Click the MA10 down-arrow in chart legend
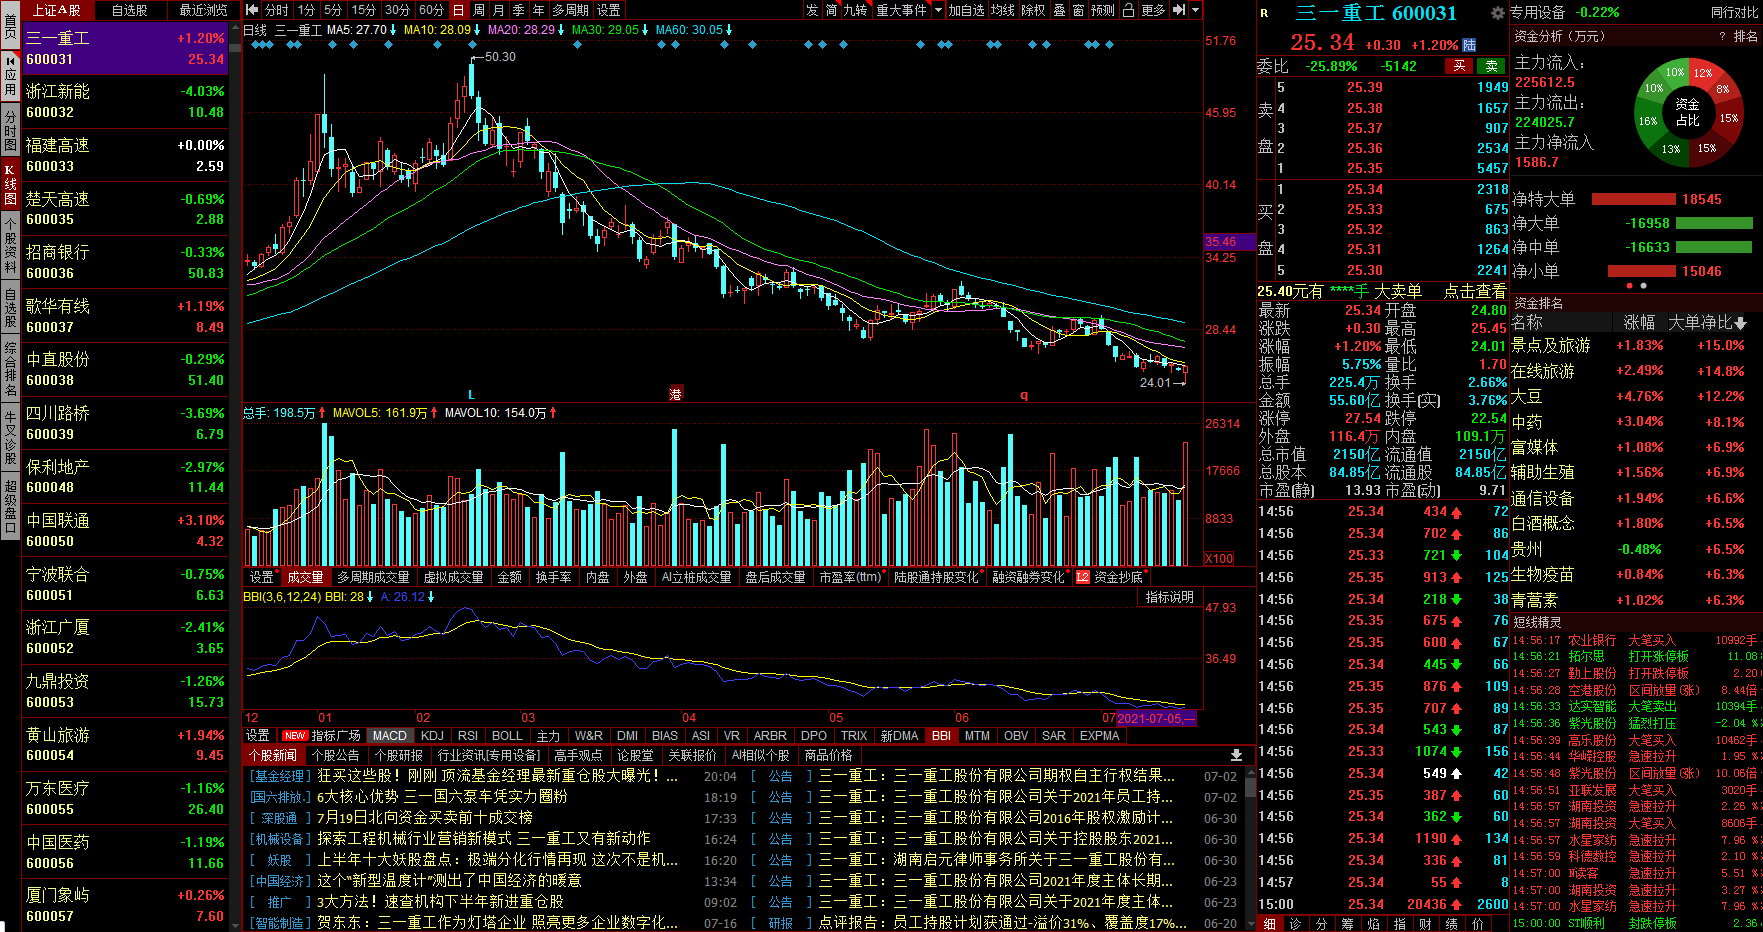This screenshot has height=932, width=1763. [478, 30]
